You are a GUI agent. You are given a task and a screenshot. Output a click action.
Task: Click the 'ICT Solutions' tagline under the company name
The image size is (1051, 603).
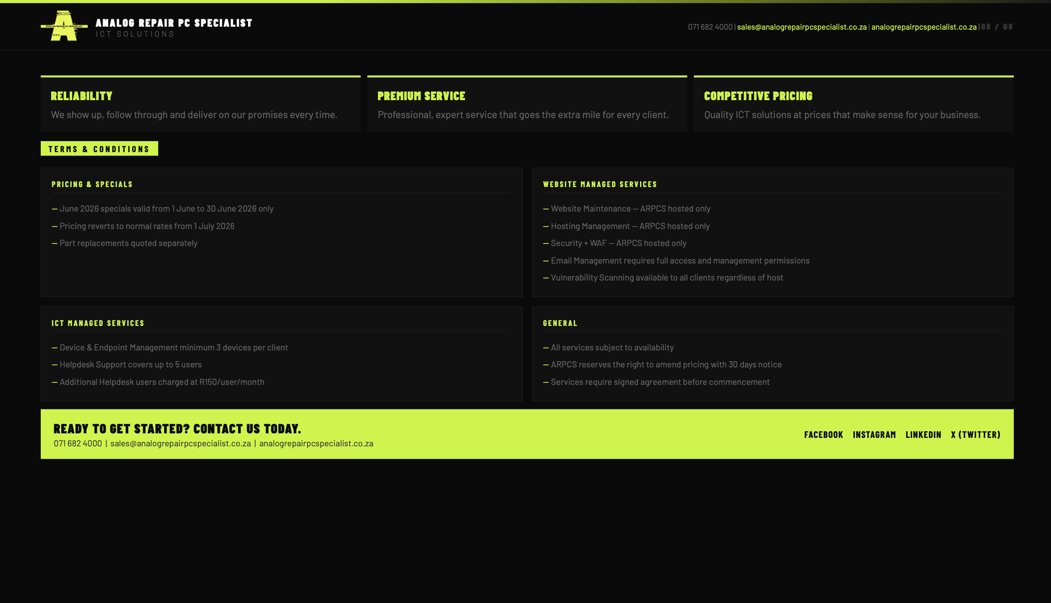tap(135, 34)
